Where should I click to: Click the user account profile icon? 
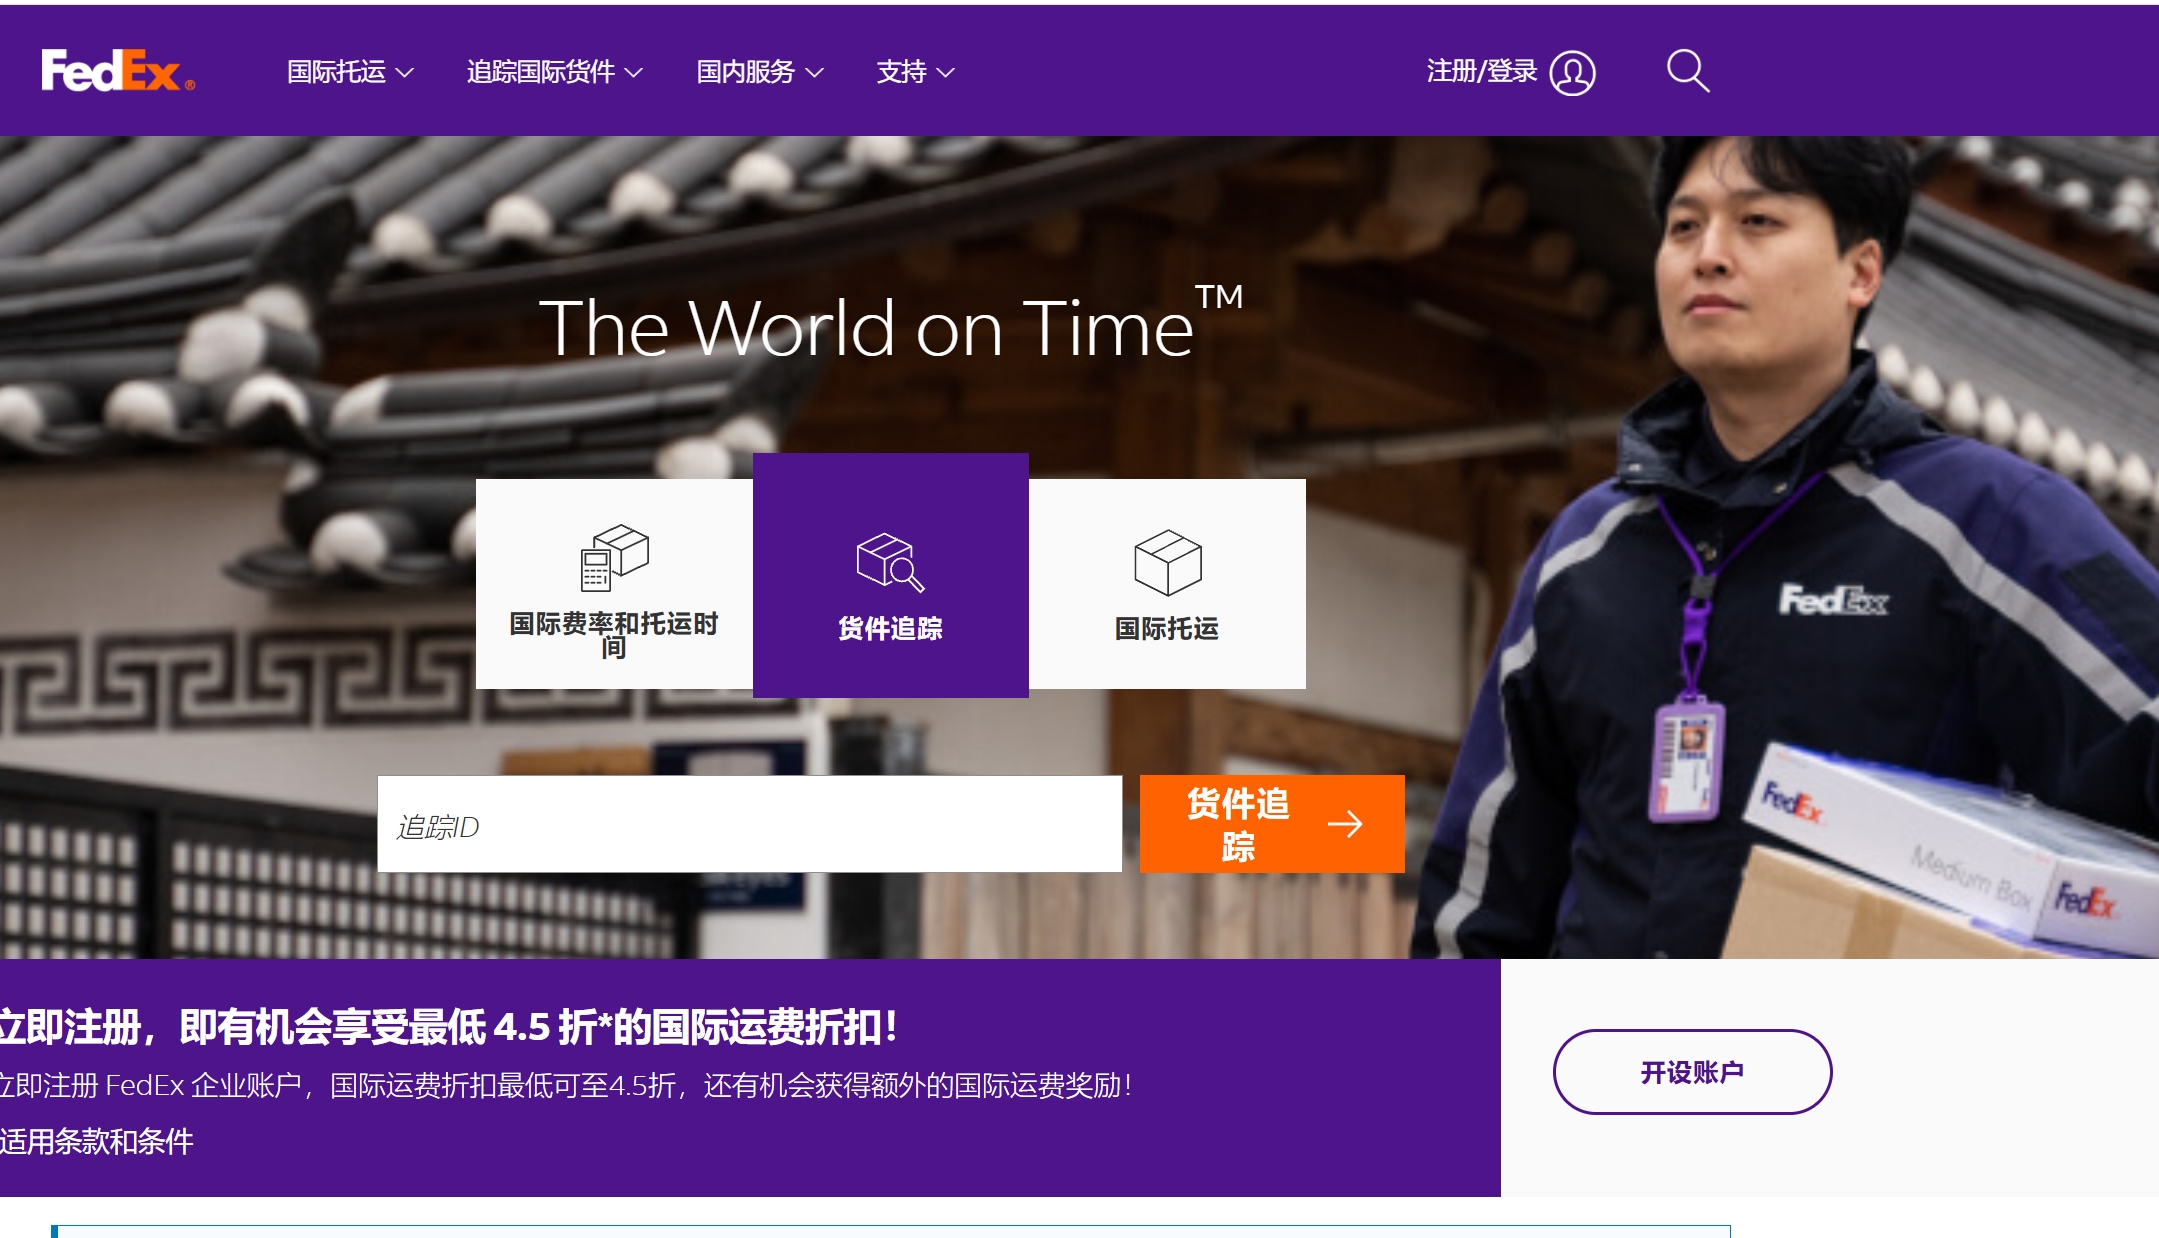click(x=1572, y=71)
